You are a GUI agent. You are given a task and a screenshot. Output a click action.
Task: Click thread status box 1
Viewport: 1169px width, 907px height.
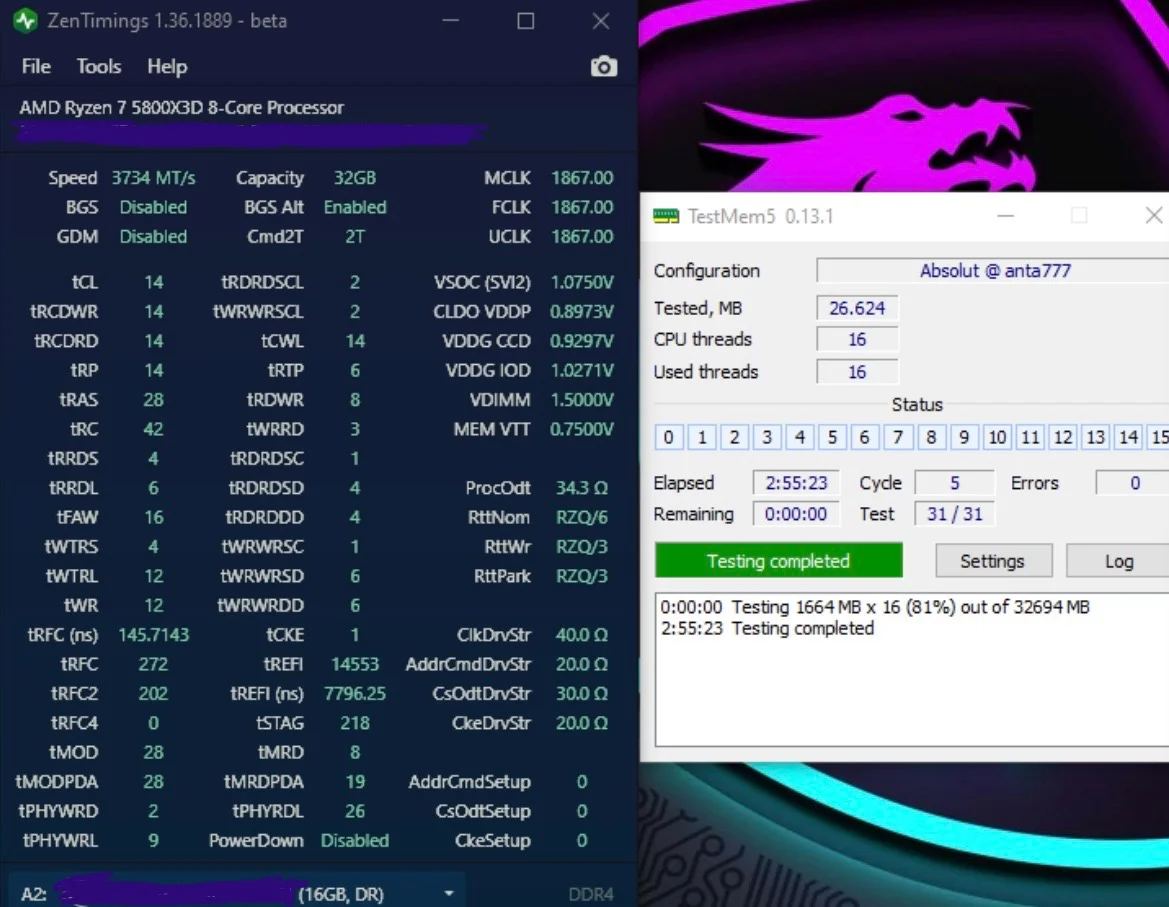coord(702,437)
